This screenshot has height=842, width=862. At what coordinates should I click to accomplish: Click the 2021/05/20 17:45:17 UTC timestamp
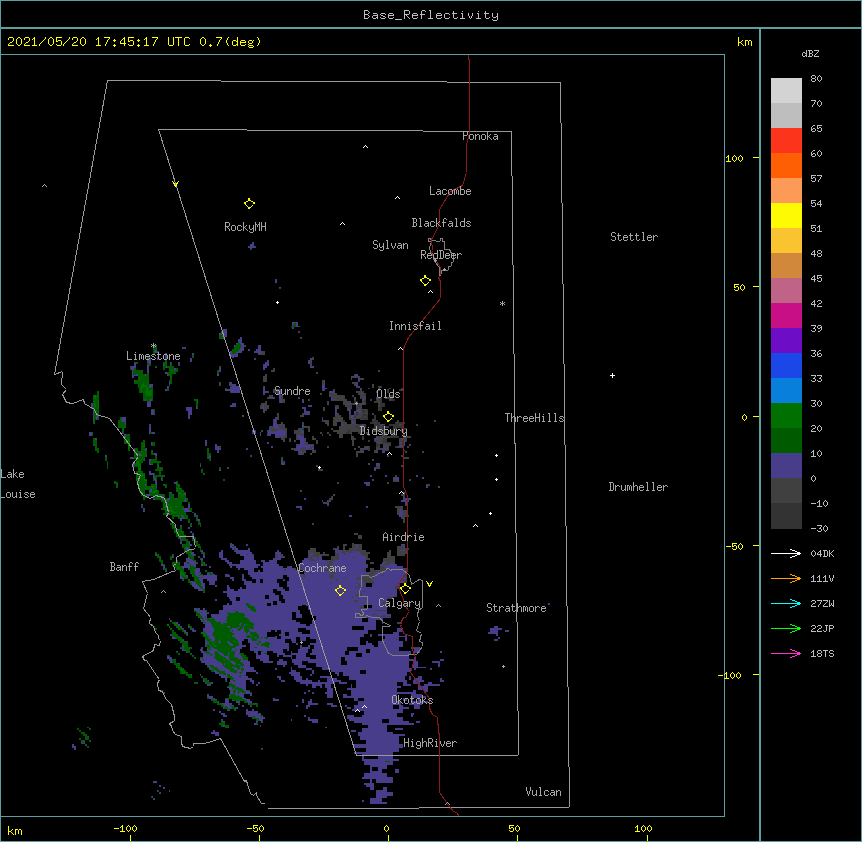(99, 42)
